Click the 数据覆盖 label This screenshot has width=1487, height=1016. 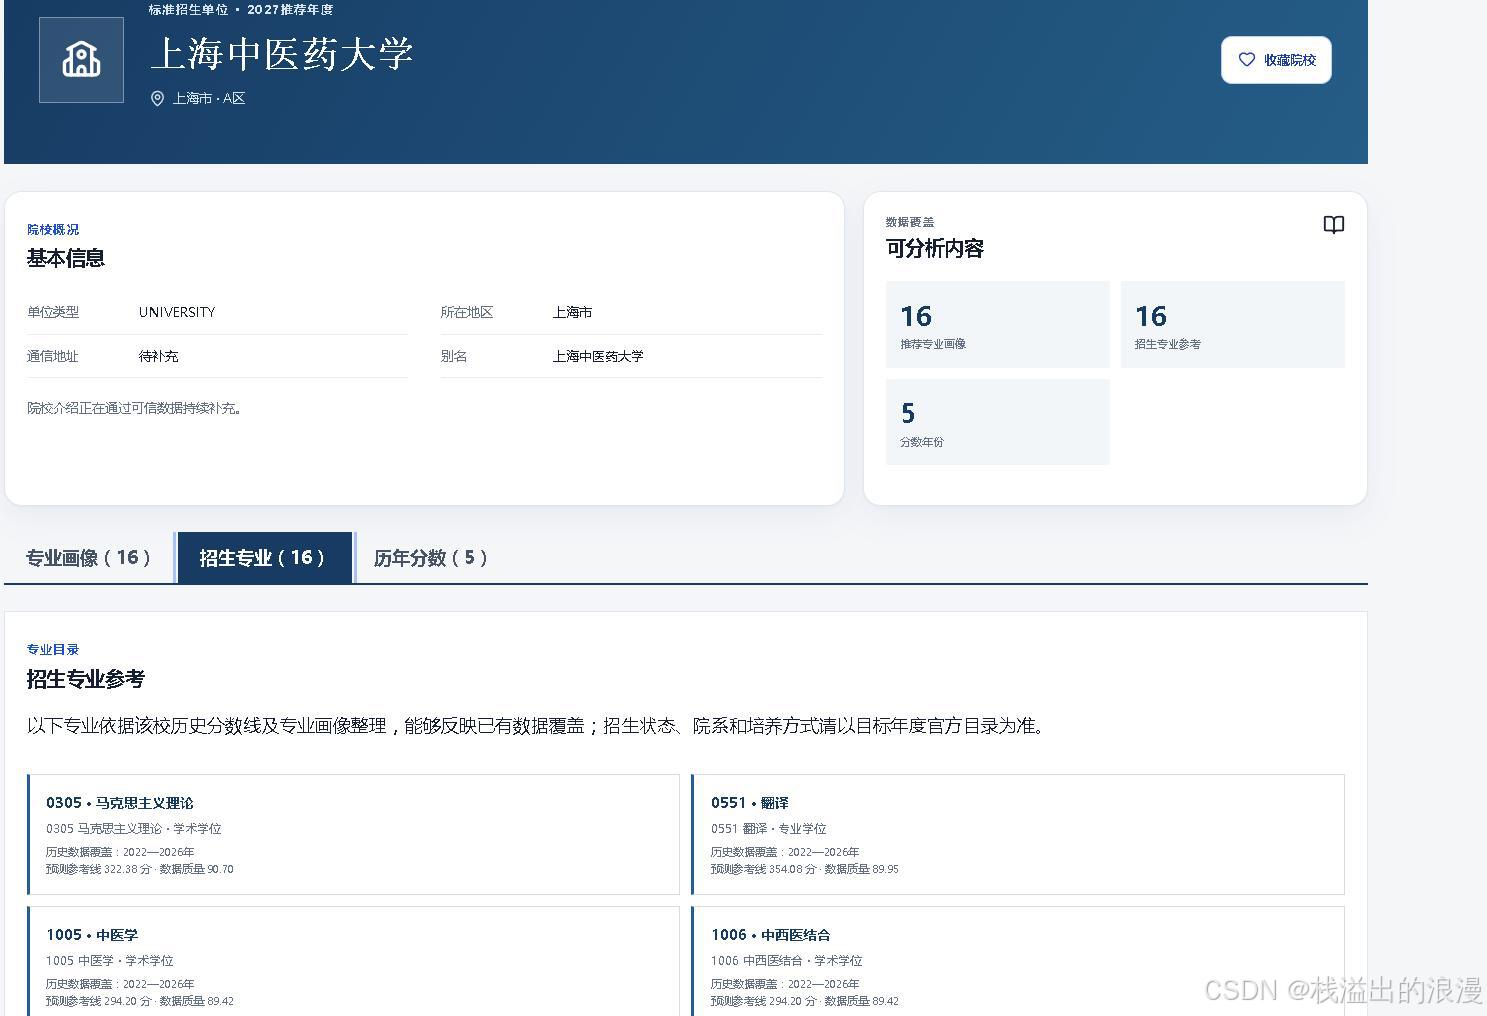click(910, 222)
